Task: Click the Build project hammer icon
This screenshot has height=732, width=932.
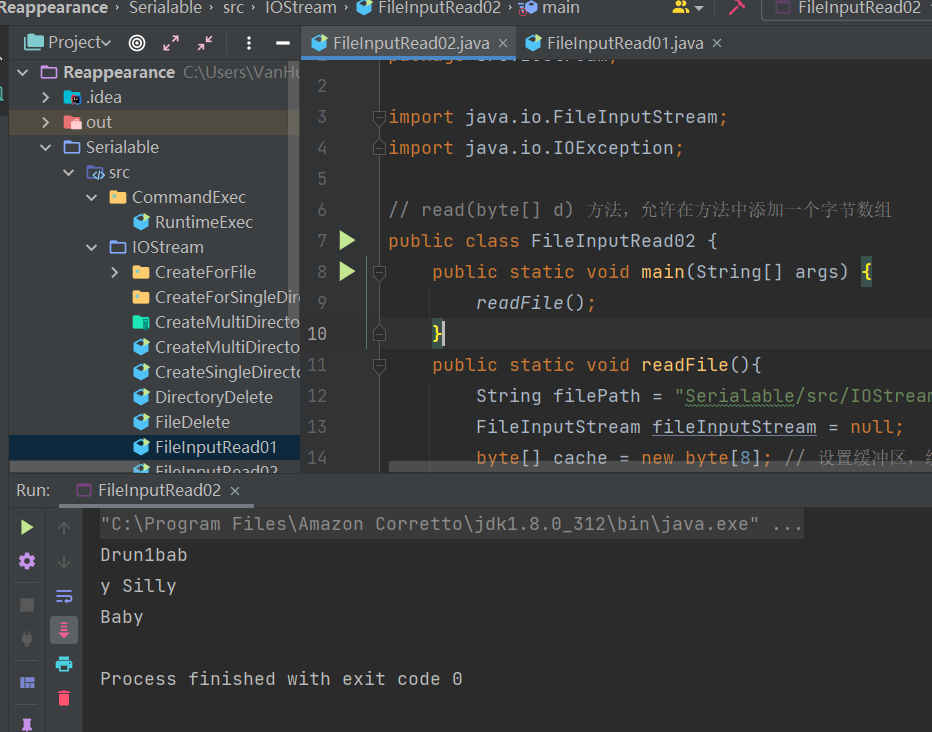Action: pos(737,8)
